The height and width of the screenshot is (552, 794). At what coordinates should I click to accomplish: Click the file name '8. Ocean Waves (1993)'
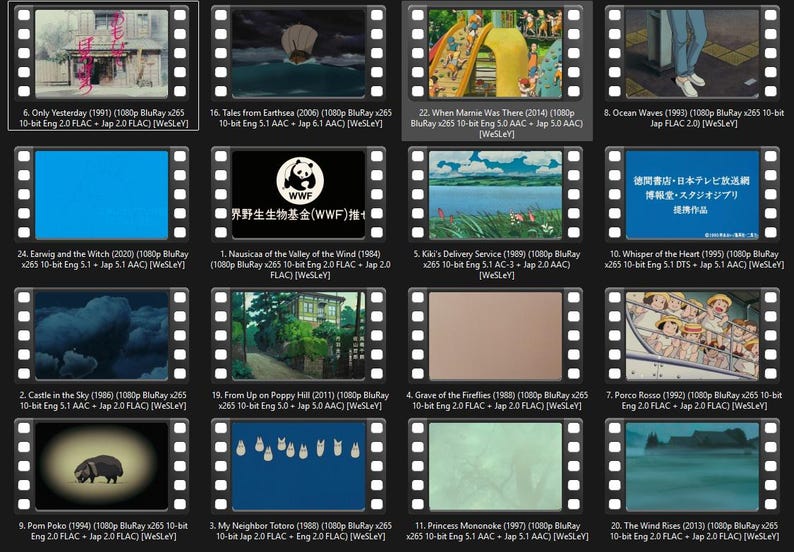point(694,118)
